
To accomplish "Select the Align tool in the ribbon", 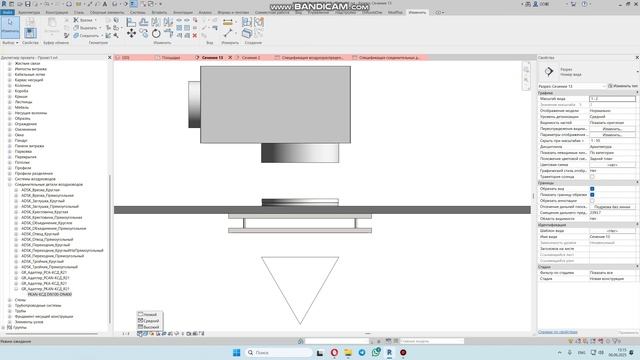I will pos(131,22).
